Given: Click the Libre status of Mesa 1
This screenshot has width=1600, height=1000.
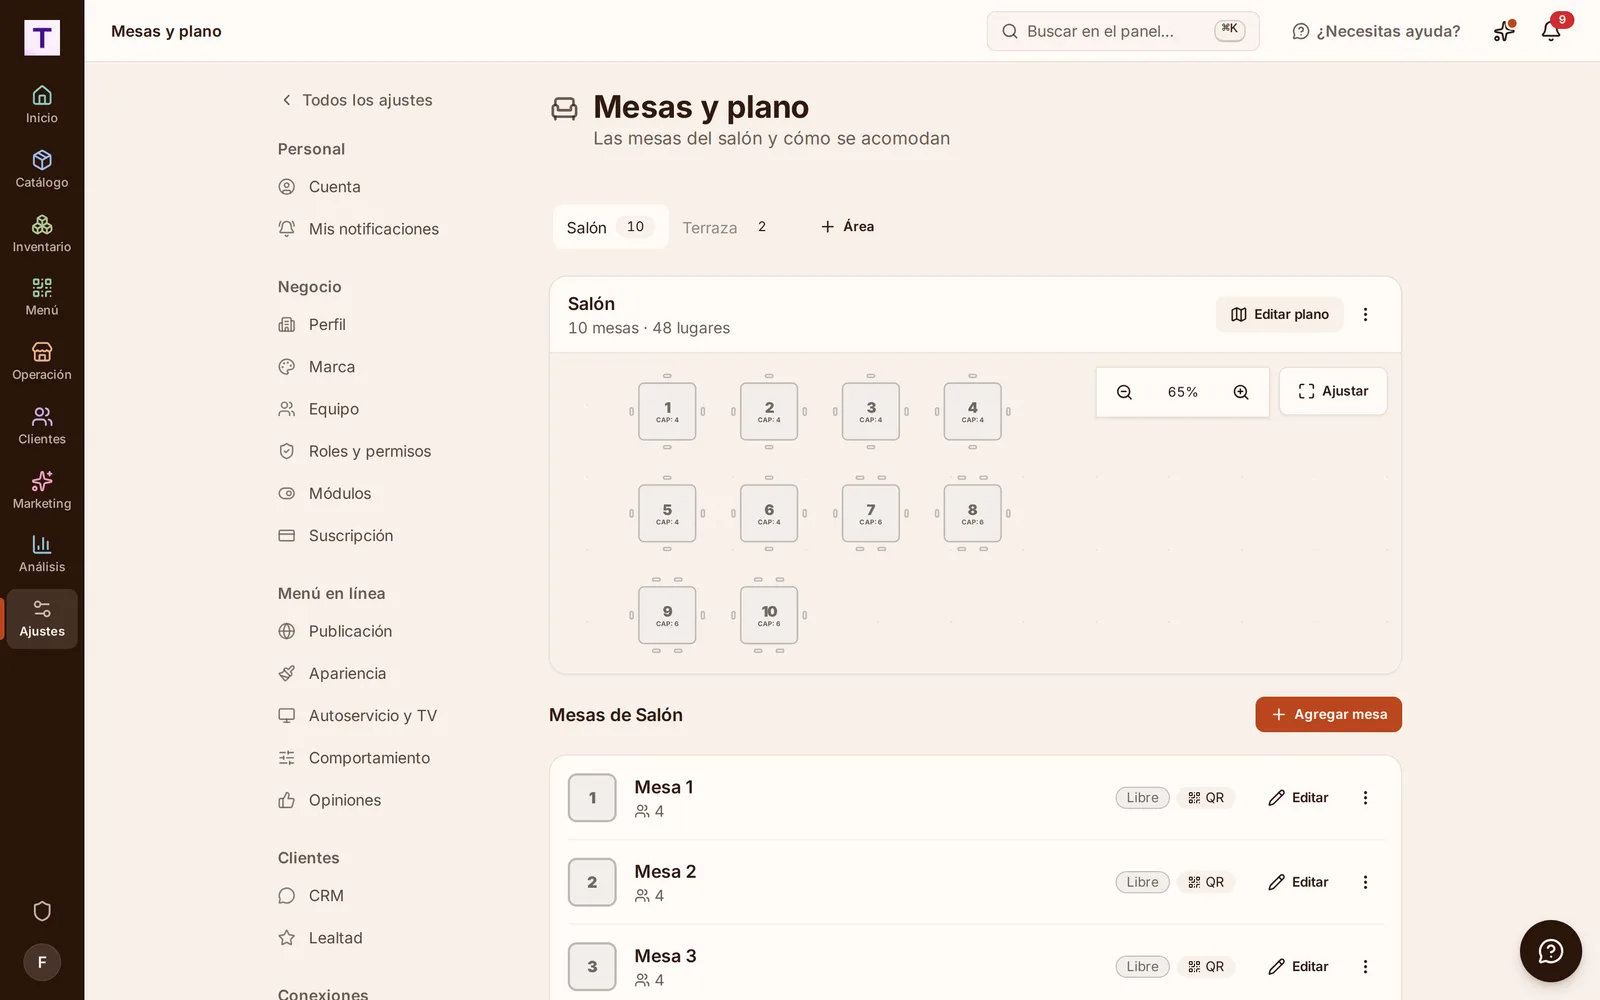Looking at the screenshot, I should click(1142, 798).
